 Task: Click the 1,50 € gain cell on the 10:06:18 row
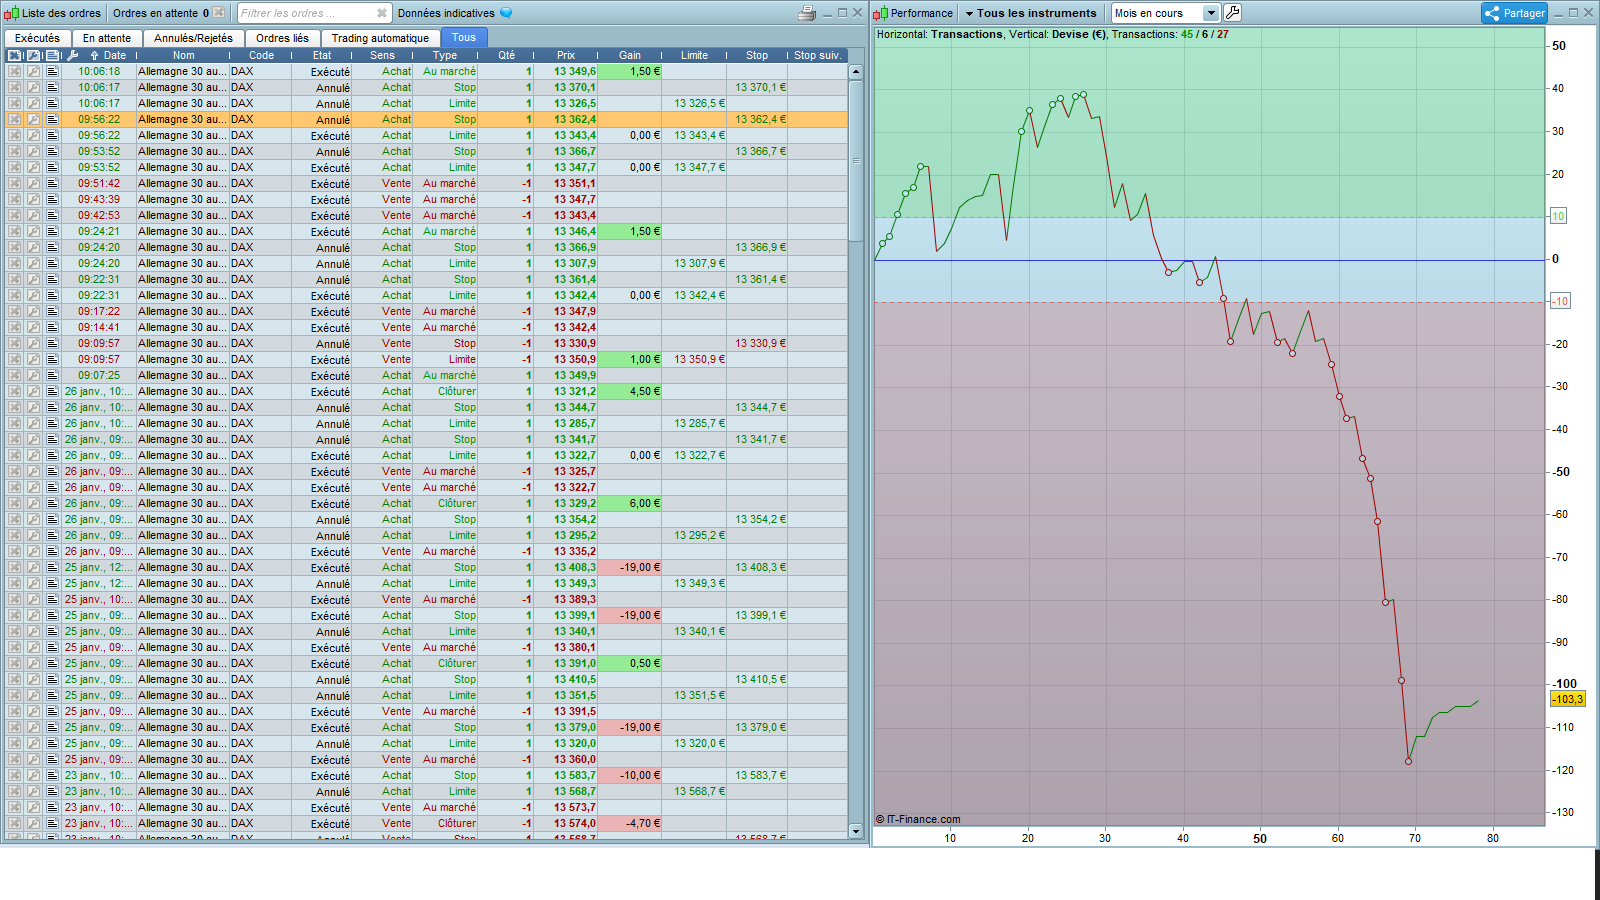pyautogui.click(x=630, y=71)
